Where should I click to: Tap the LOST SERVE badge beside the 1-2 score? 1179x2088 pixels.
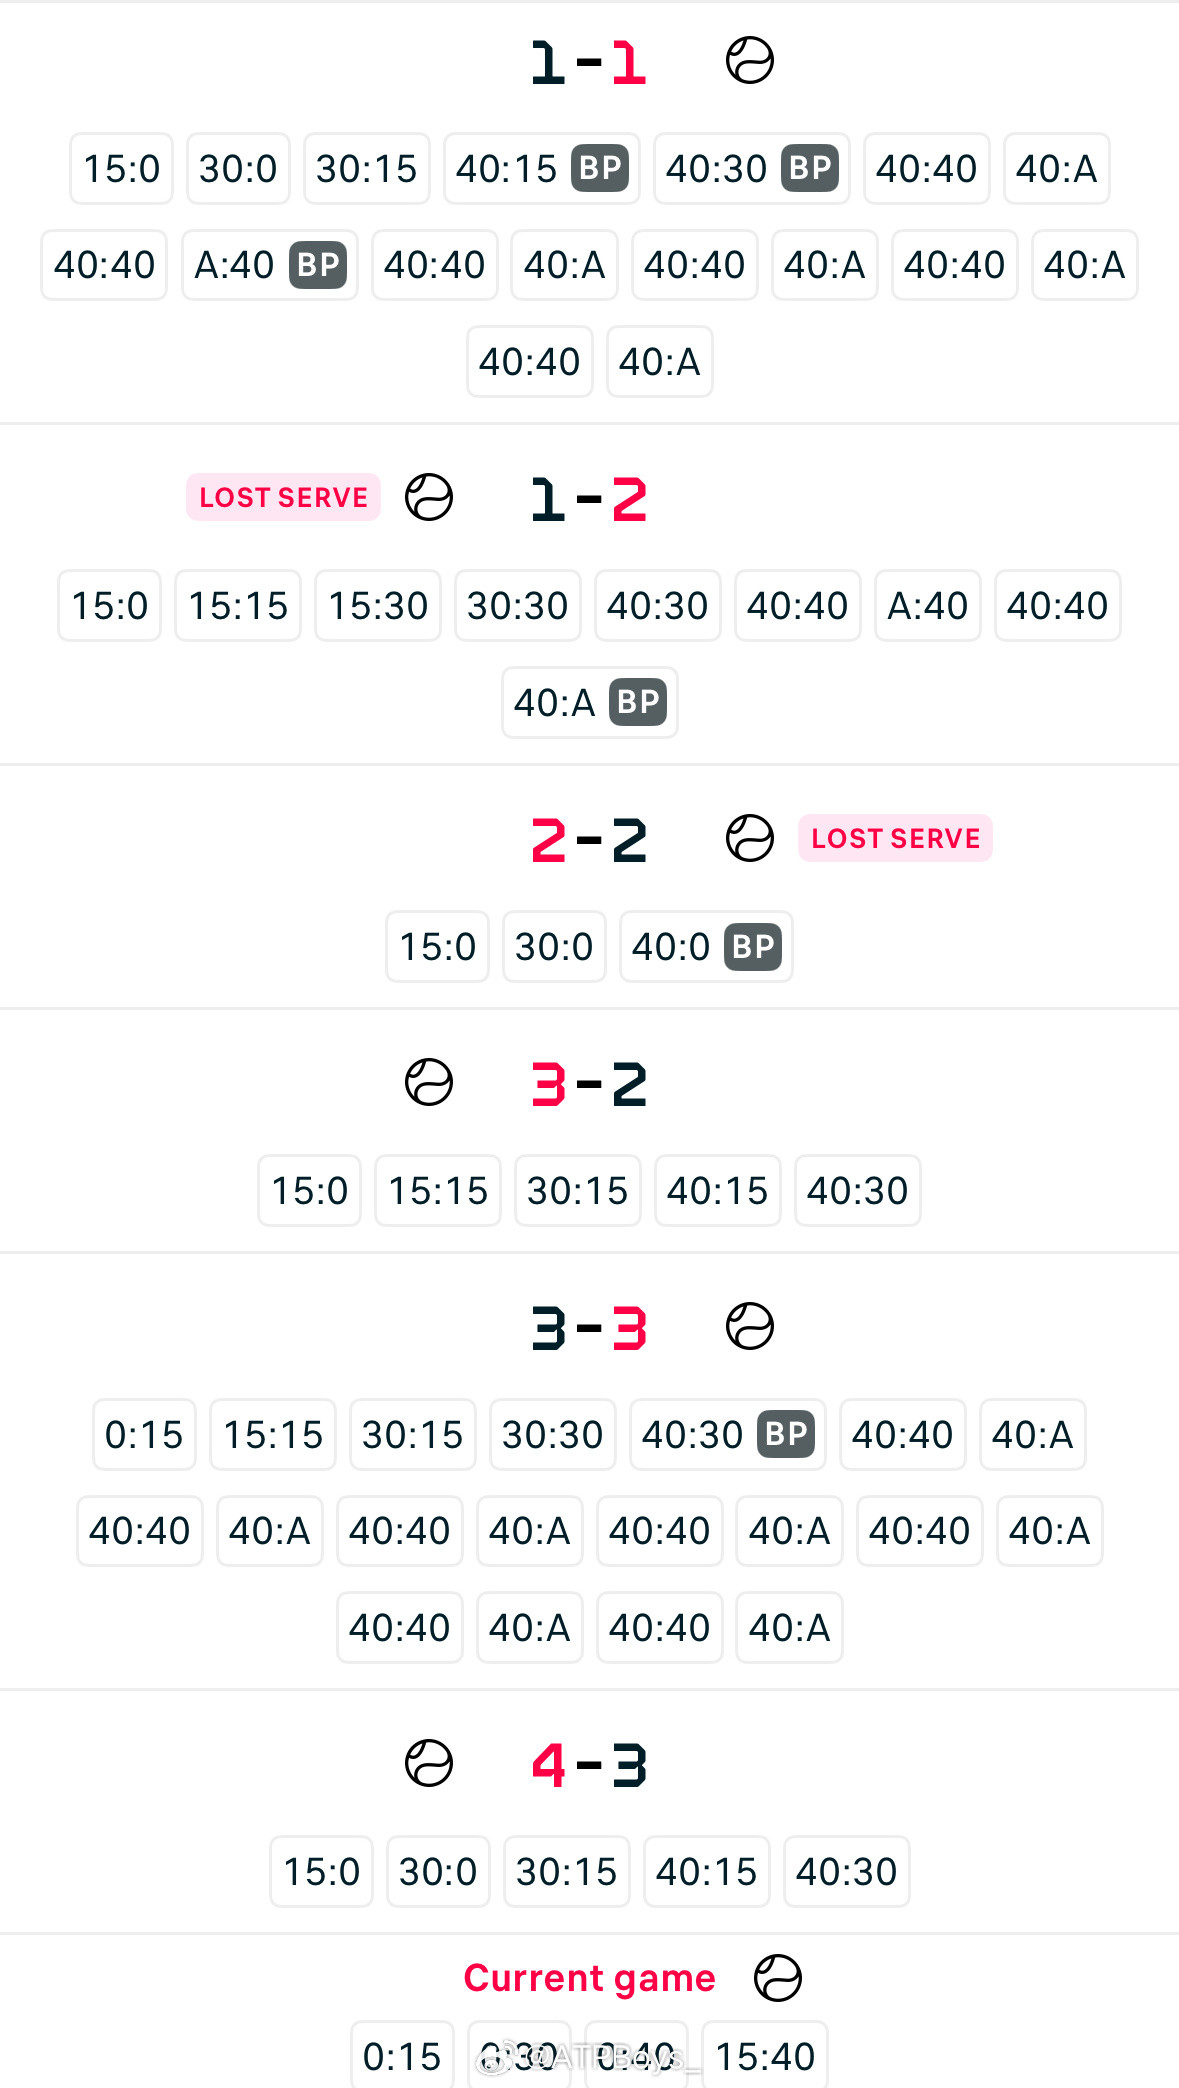(283, 497)
